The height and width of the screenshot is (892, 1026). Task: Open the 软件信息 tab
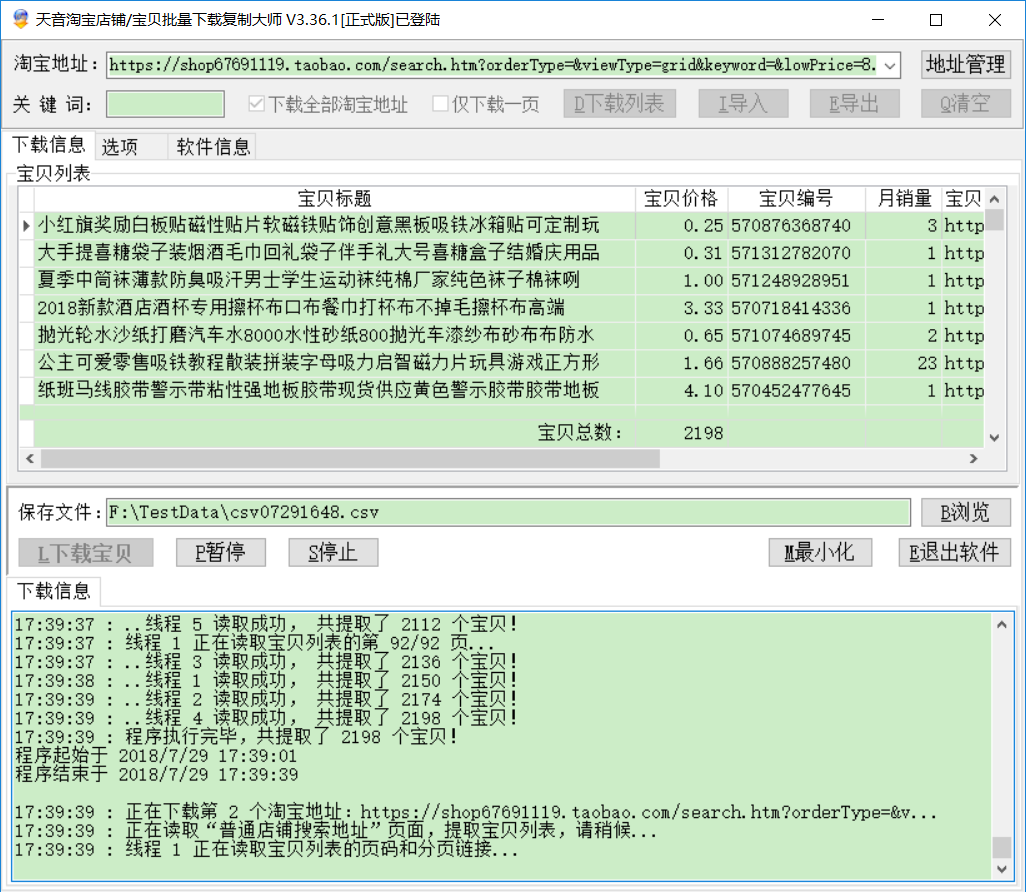(x=213, y=147)
